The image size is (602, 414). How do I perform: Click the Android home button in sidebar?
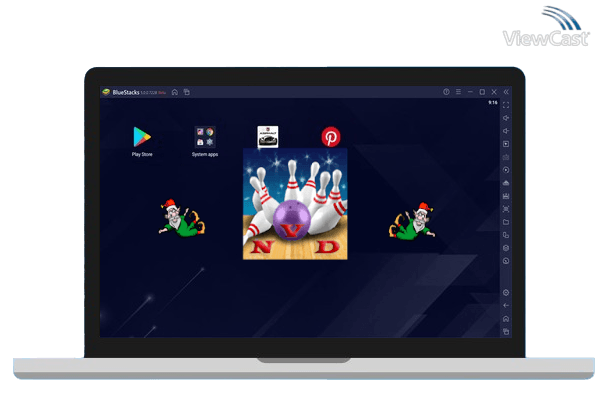pos(506,319)
